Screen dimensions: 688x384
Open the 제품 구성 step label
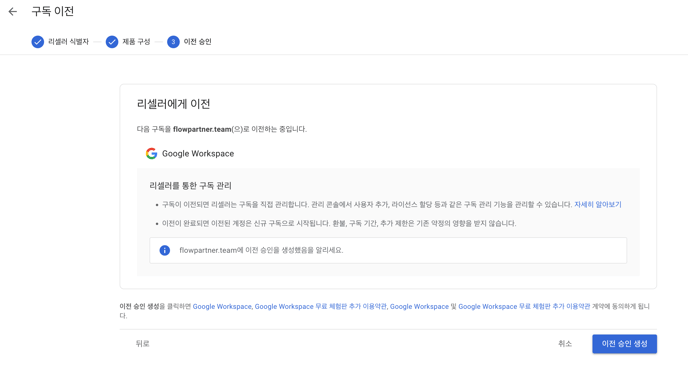(136, 42)
